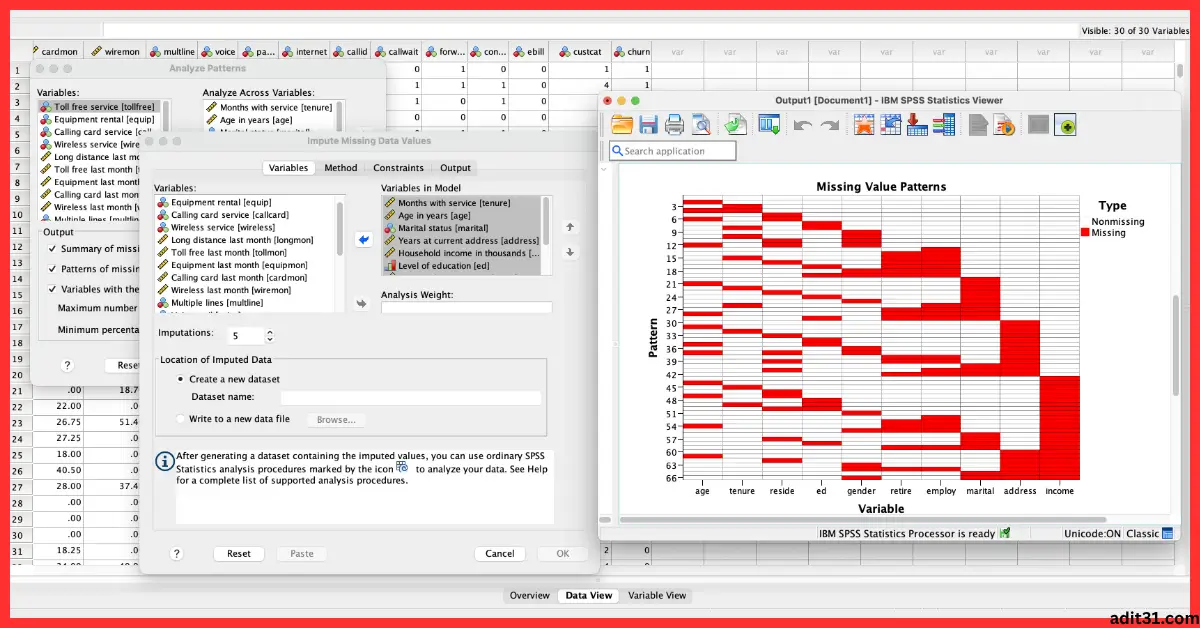Switch to Variable View tab
Viewport: 1200px width, 628px height.
657,595
